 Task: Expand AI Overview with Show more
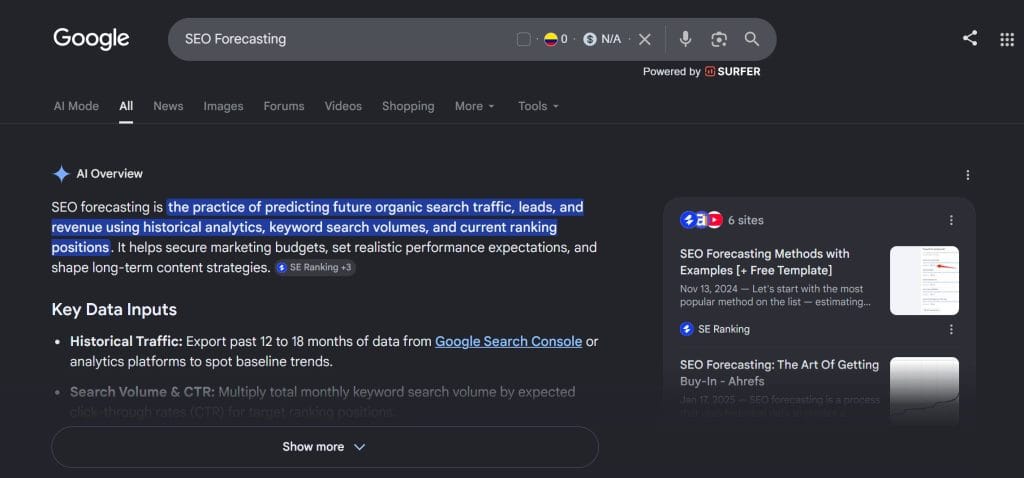[325, 447]
